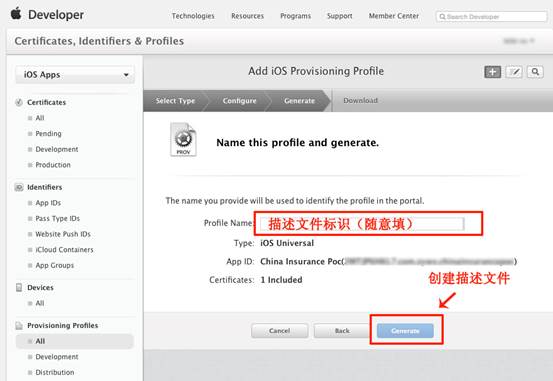Click the Cancel button

pos(279,331)
